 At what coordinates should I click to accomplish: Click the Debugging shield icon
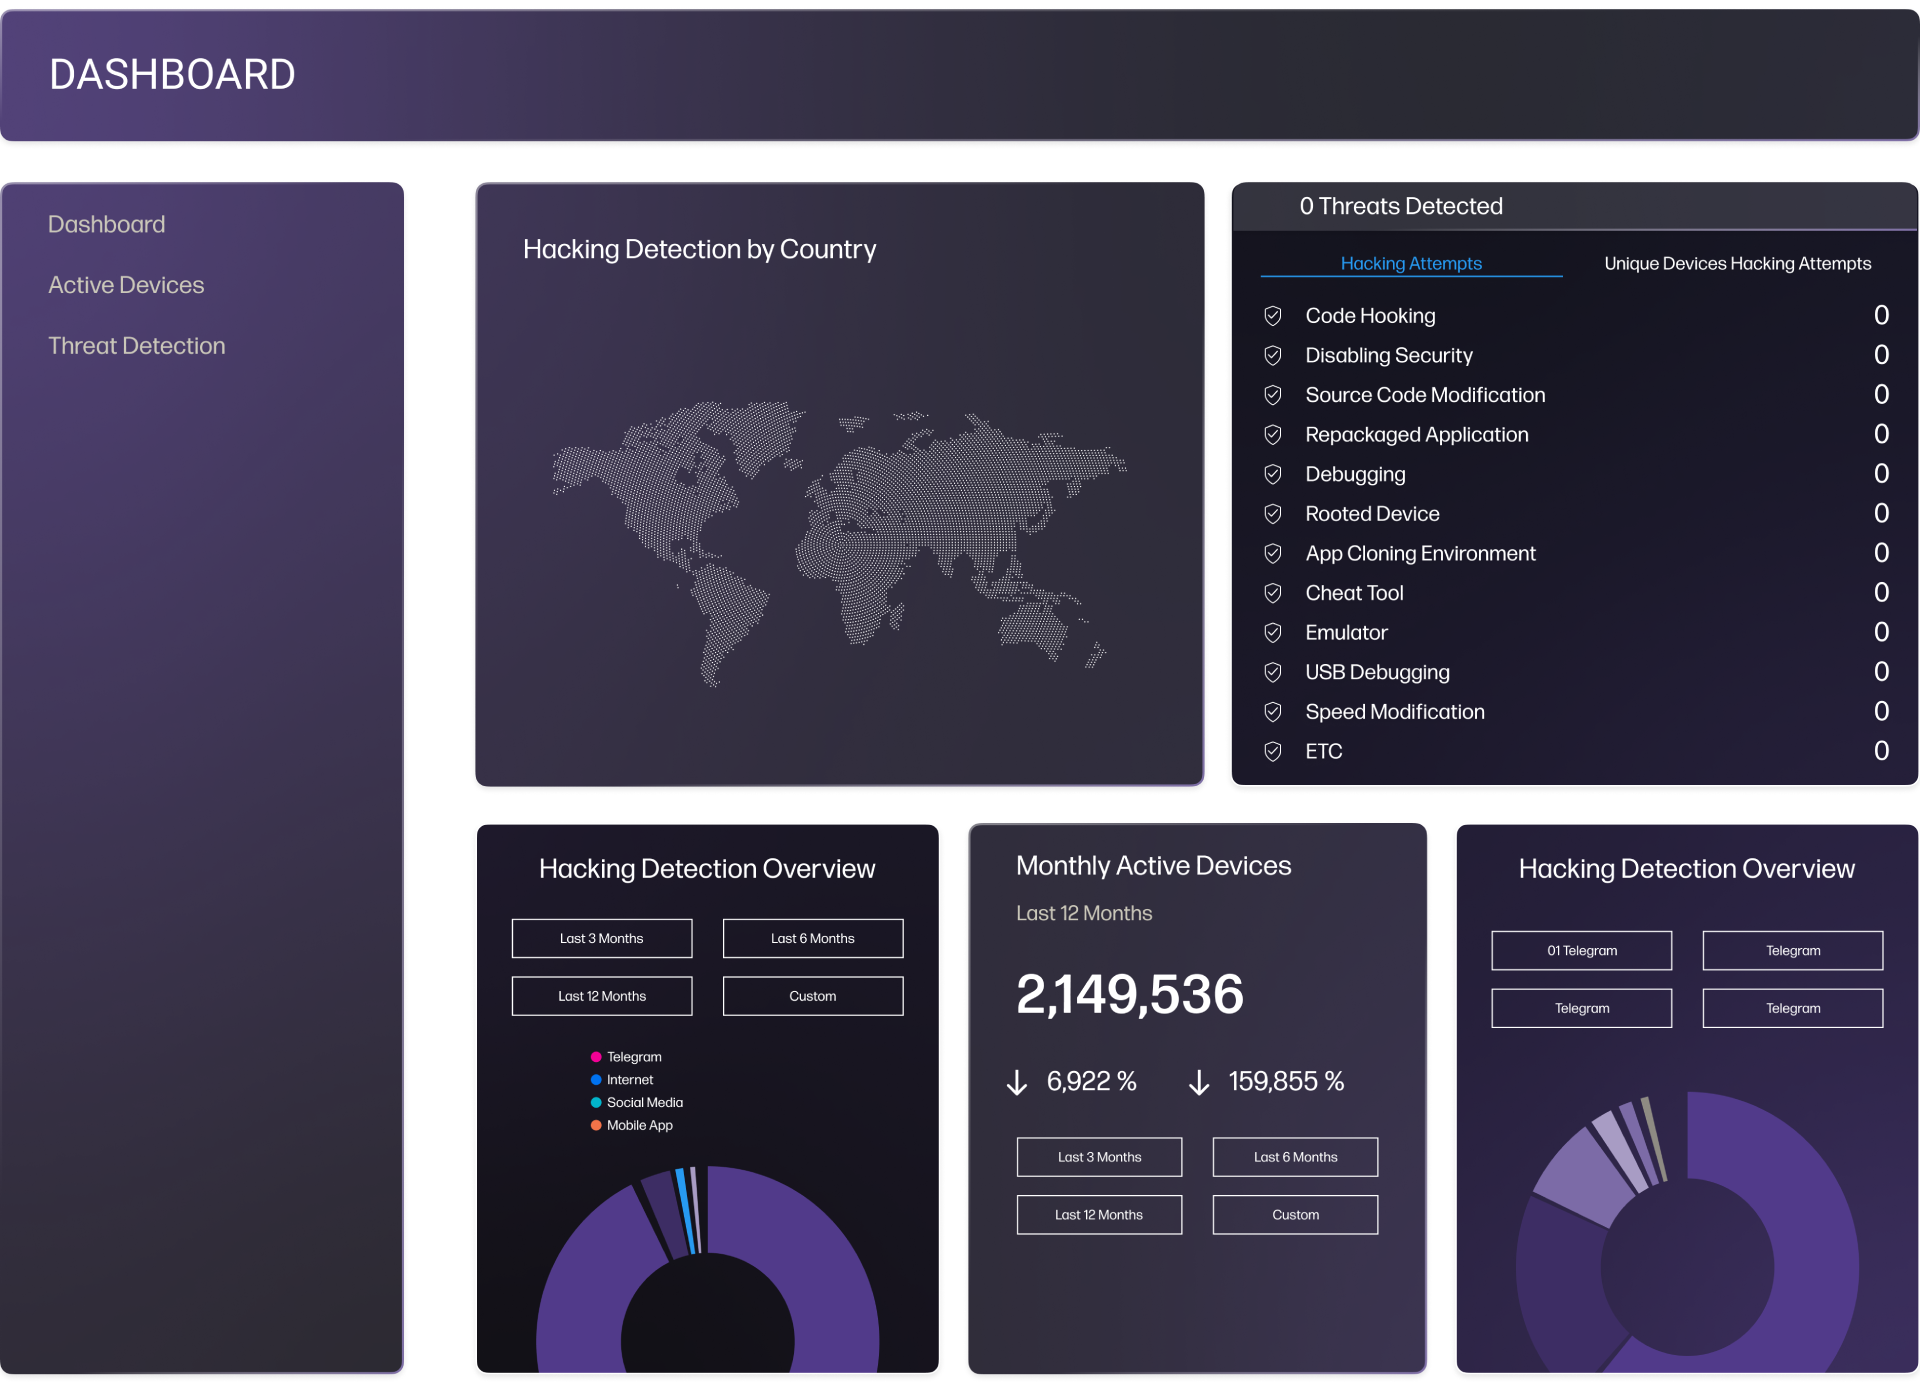[x=1274, y=473]
